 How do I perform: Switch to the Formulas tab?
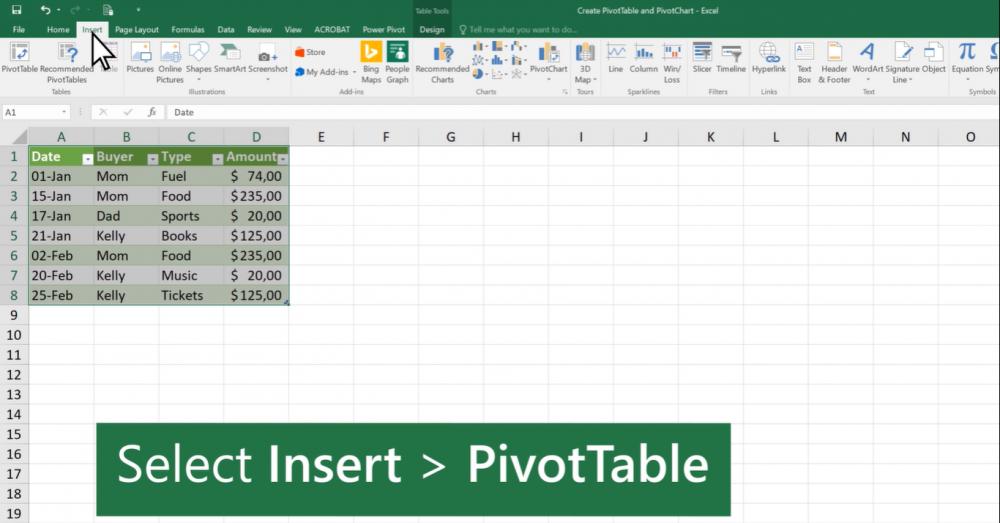[188, 29]
